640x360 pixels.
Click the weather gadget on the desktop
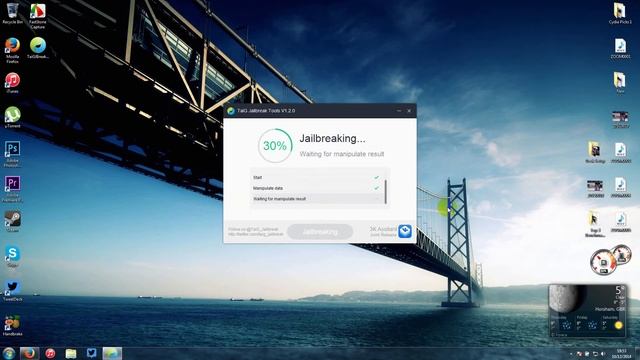click(x=587, y=311)
